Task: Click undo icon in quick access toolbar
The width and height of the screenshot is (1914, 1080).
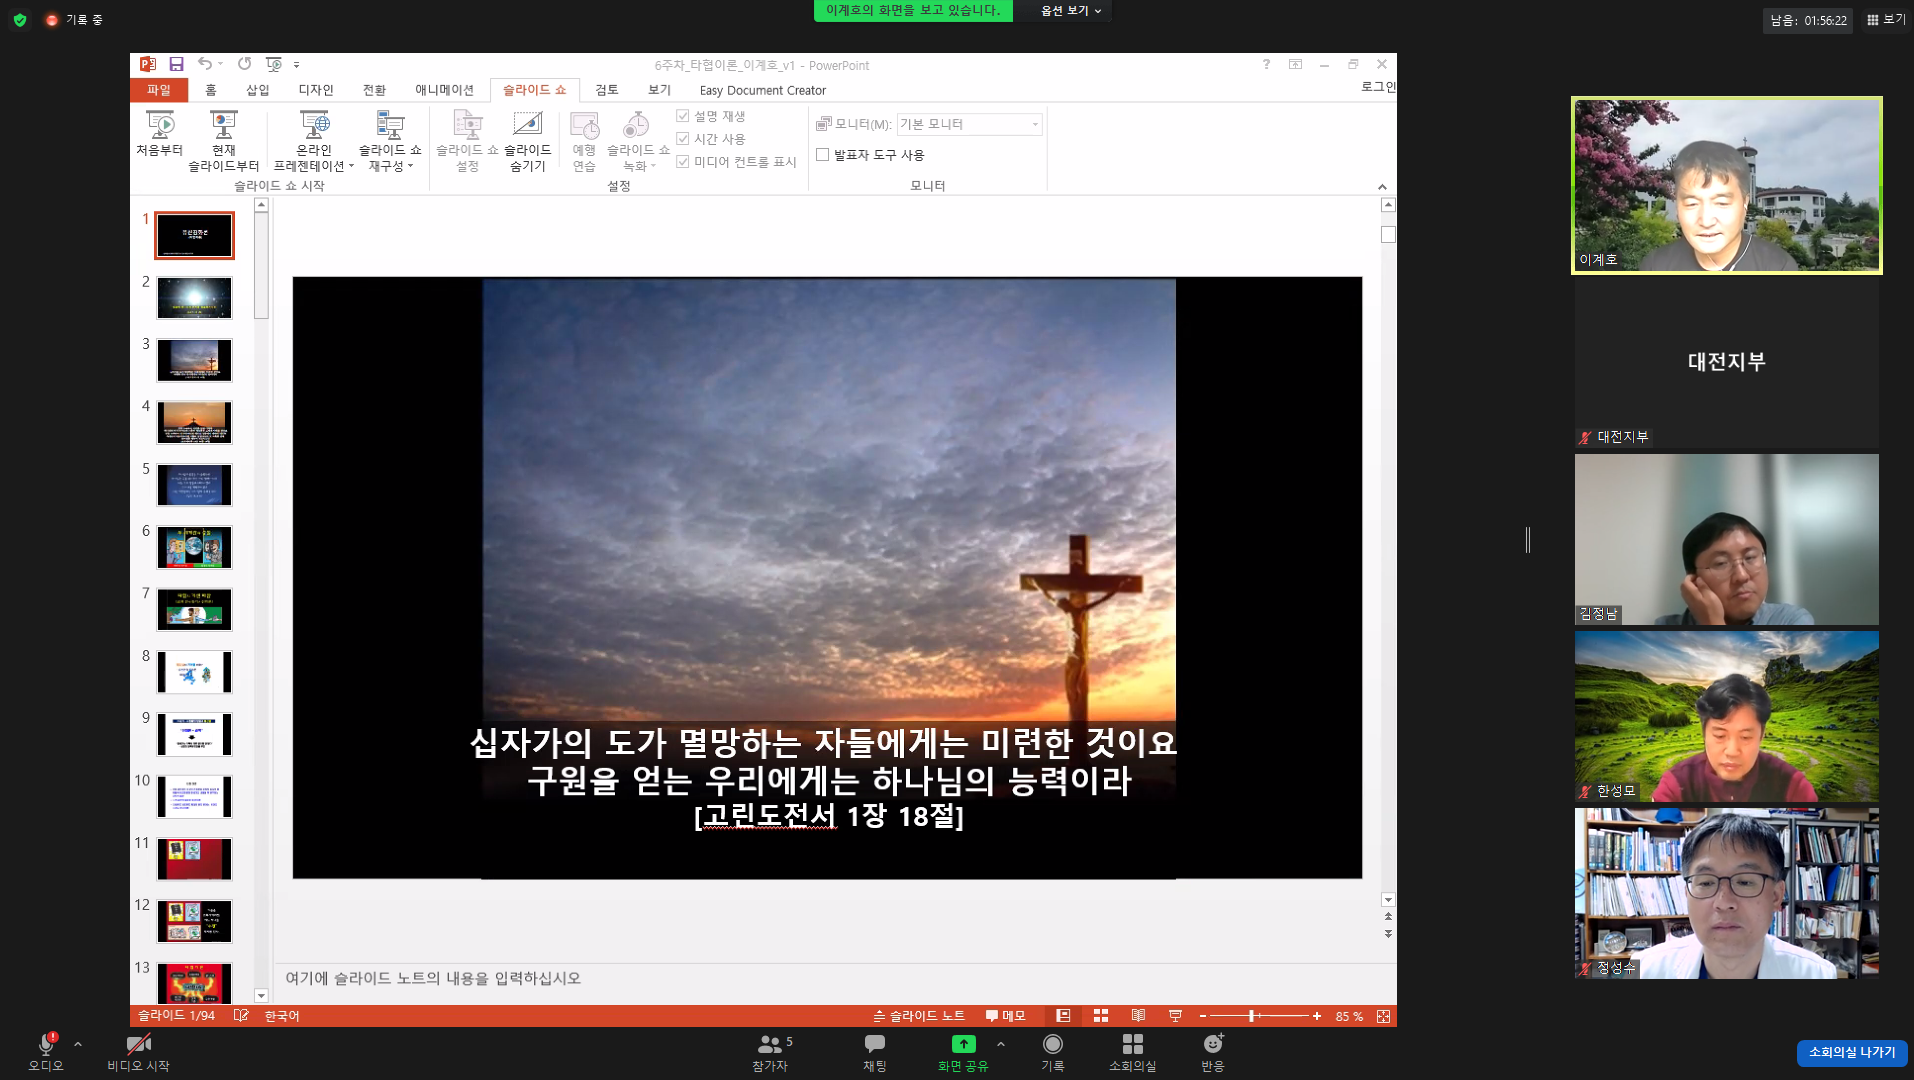Action: point(205,64)
